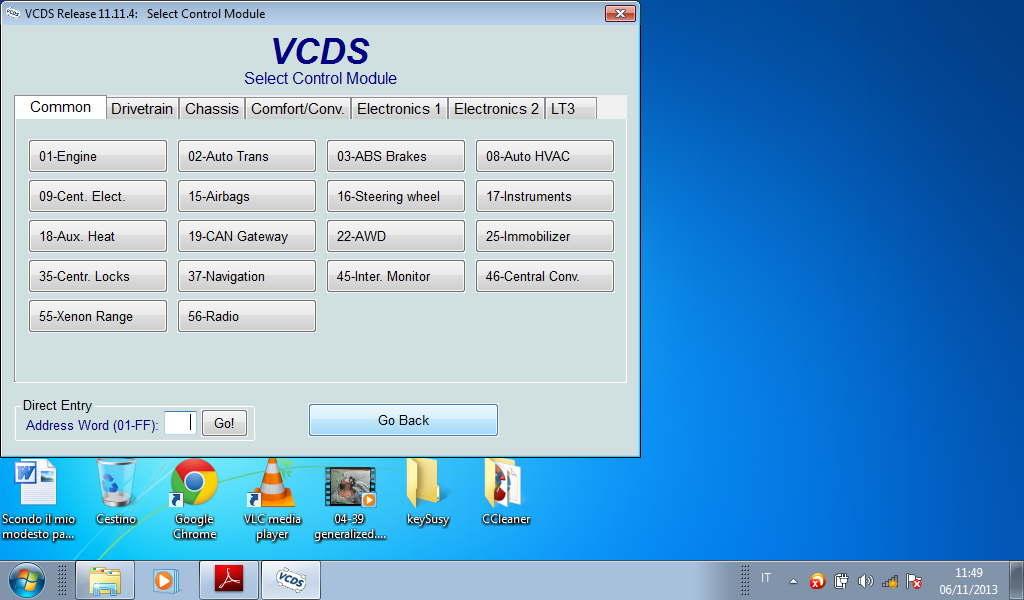Select the 04-39 generalized video file

coord(350,503)
